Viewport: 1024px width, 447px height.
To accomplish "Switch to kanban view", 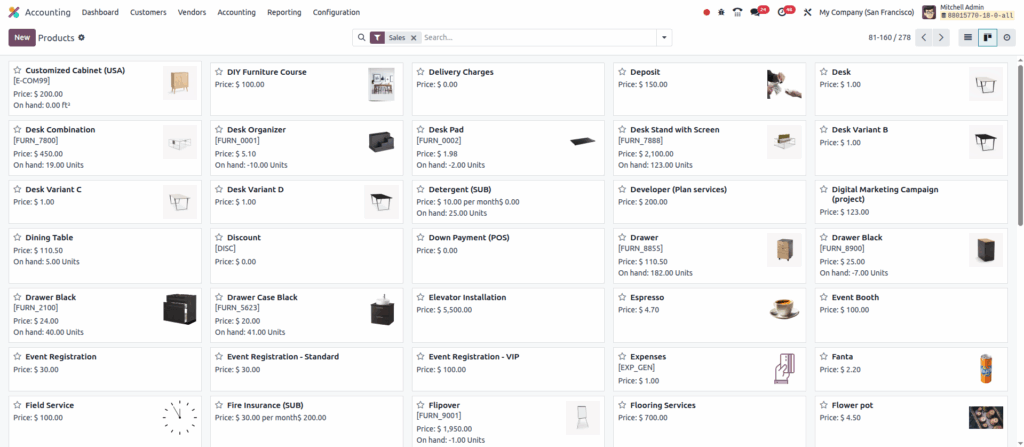I will (987, 38).
